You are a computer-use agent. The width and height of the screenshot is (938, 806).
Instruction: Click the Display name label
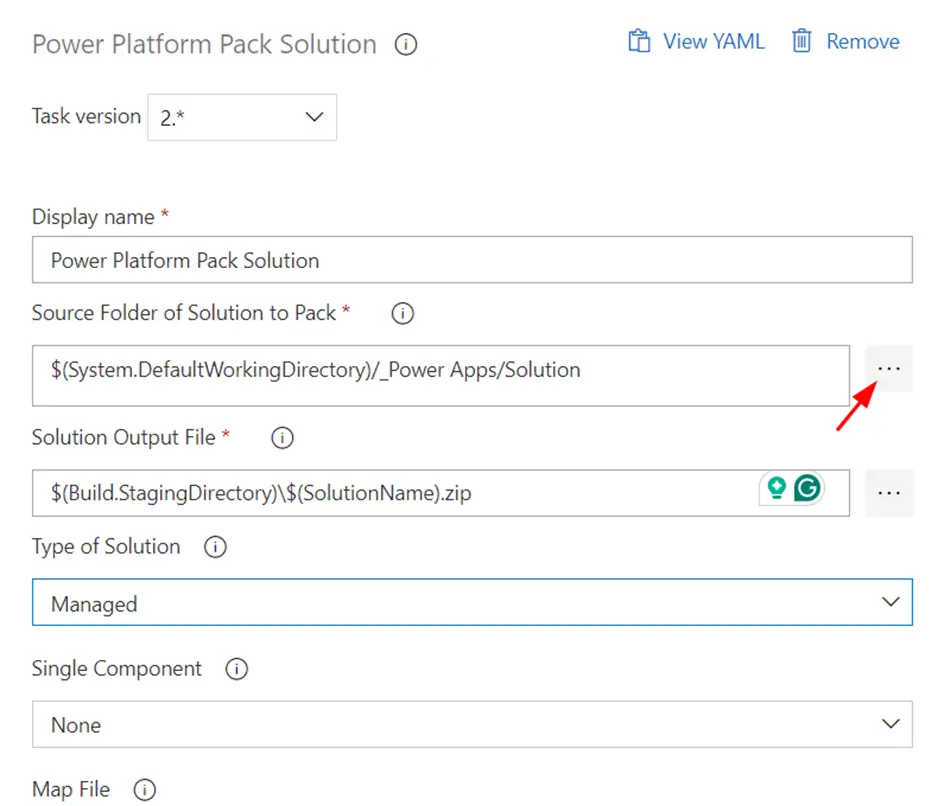93,217
